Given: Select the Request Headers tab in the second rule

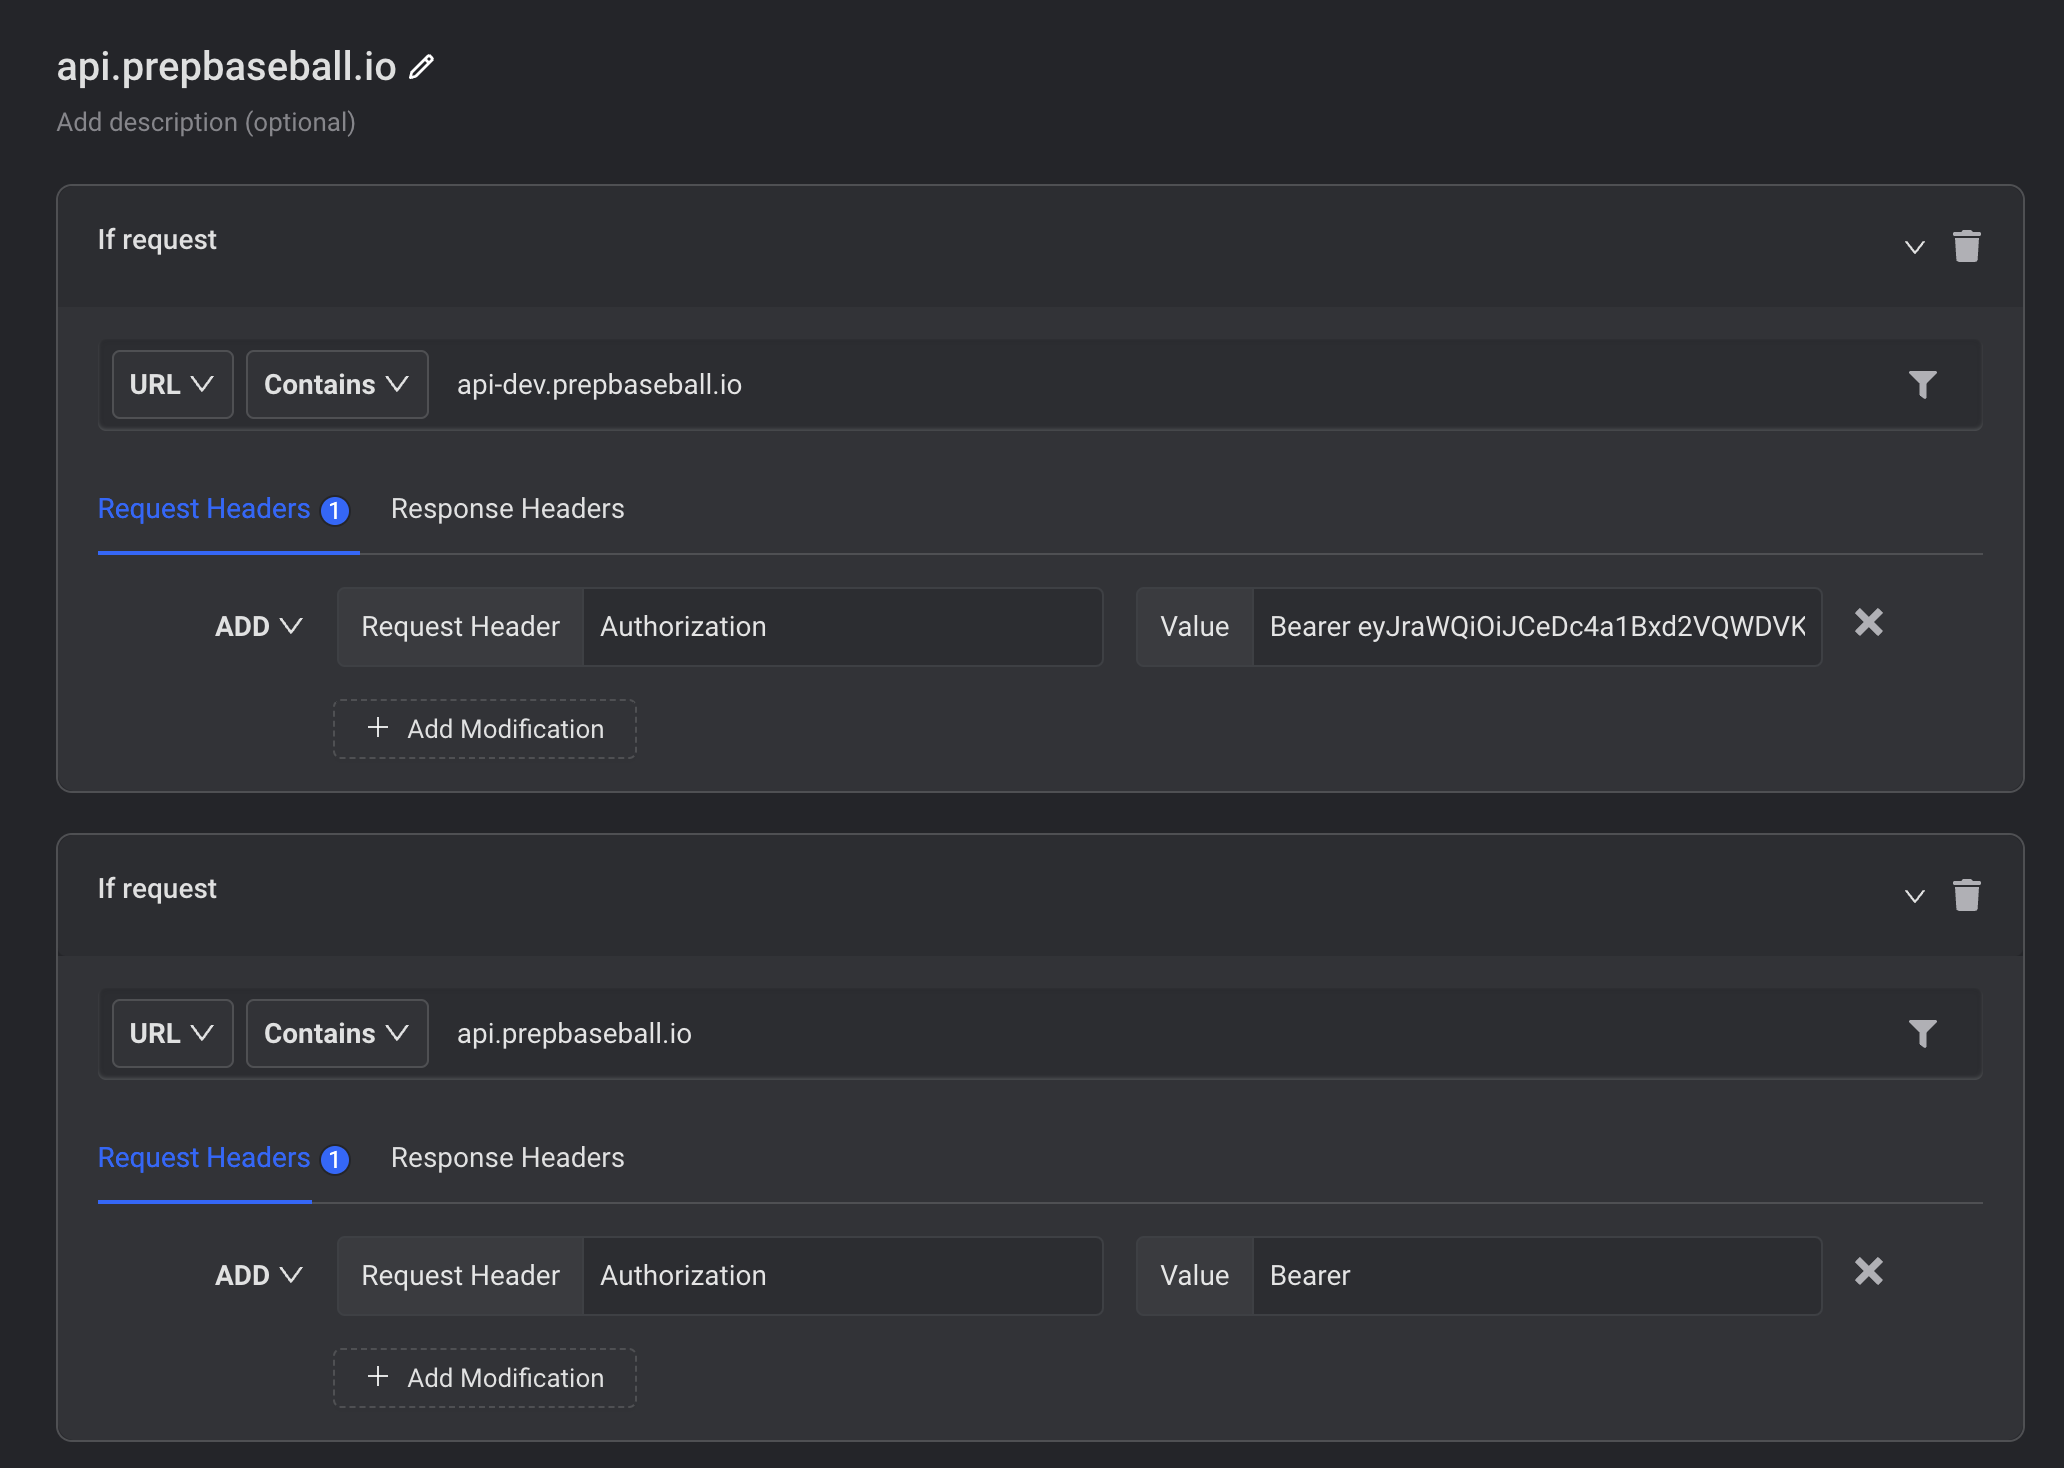Looking at the screenshot, I should (x=205, y=1158).
